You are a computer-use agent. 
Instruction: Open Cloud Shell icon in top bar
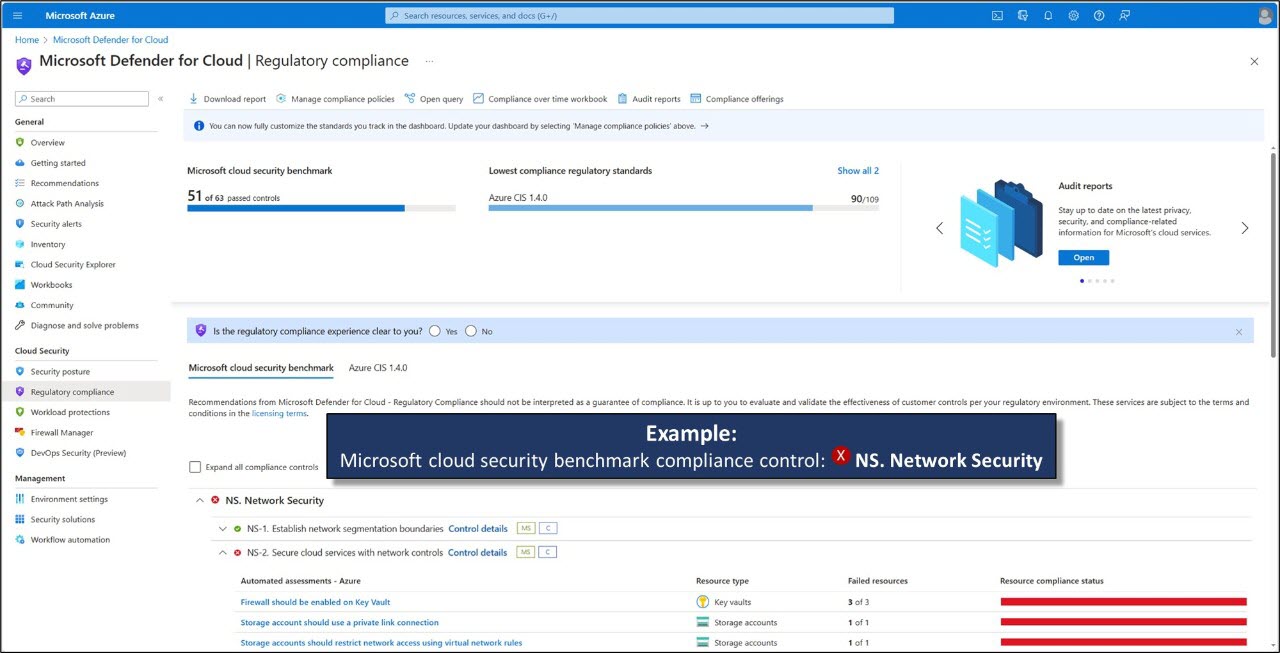(x=997, y=16)
